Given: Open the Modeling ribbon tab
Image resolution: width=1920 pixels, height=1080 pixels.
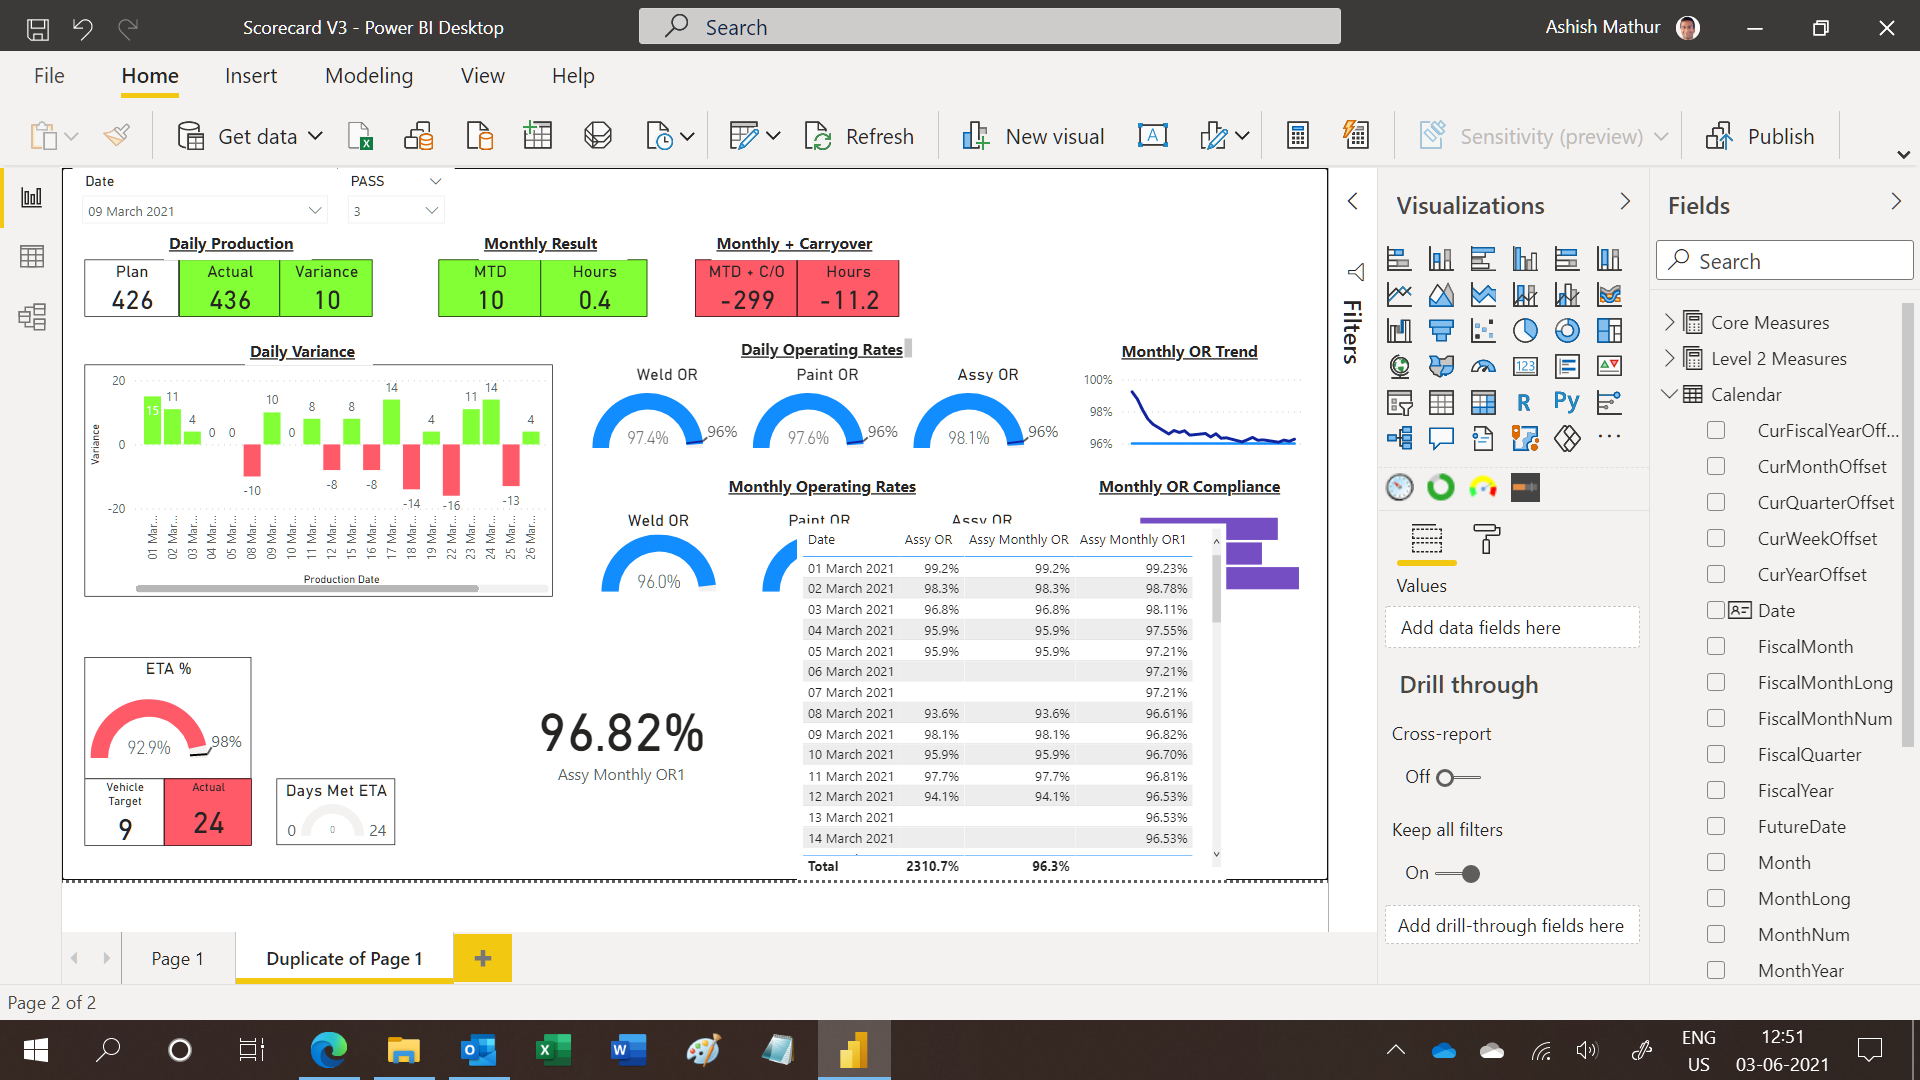Looking at the screenshot, I should point(369,76).
